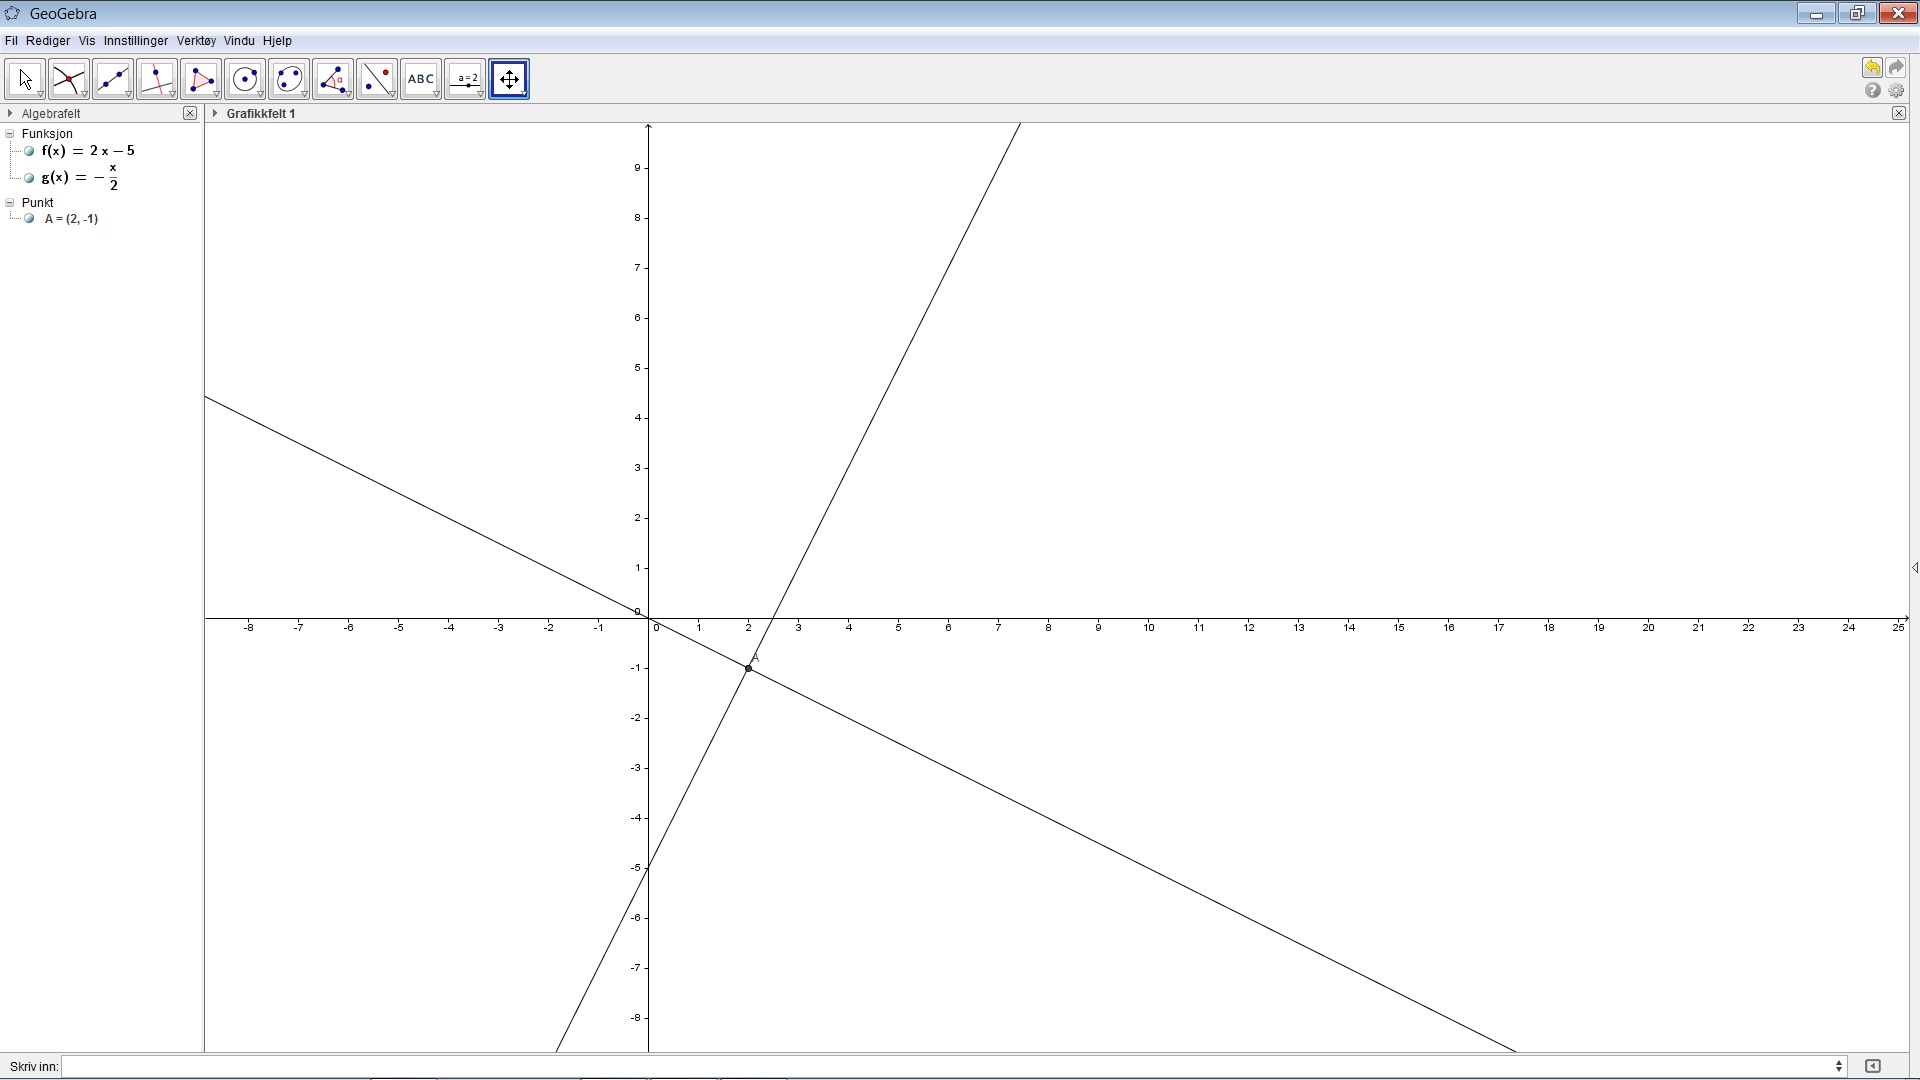Select the A = (2, -1) entry
The height and width of the screenshot is (1080, 1920).
pyautogui.click(x=71, y=219)
